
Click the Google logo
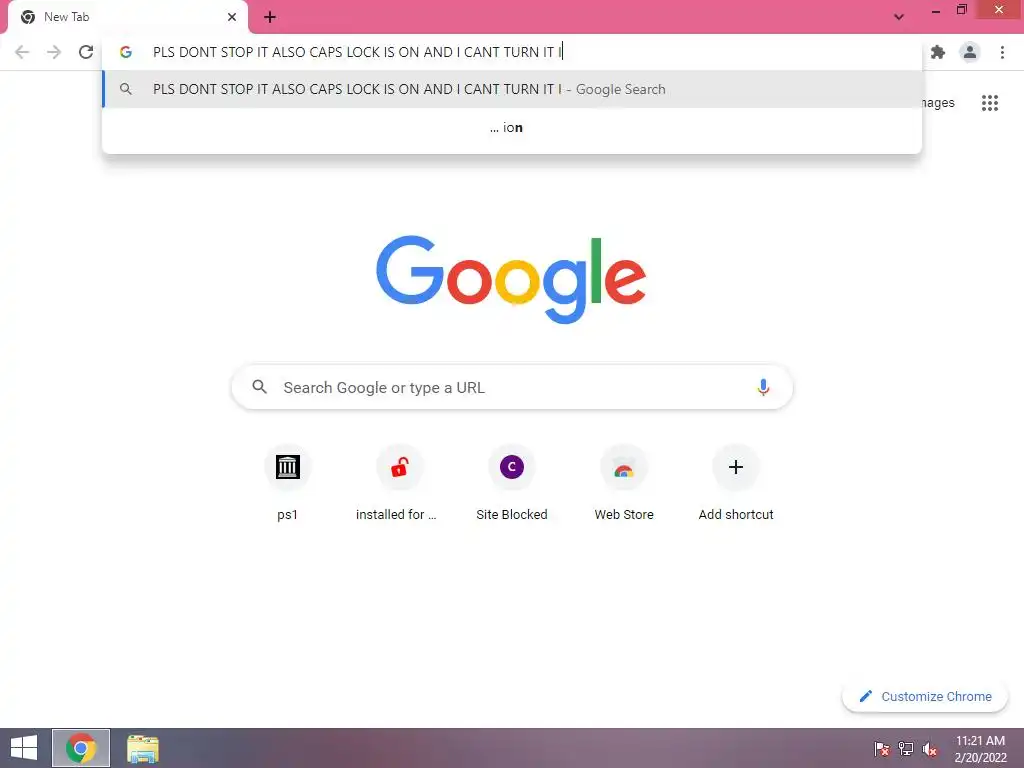click(511, 280)
